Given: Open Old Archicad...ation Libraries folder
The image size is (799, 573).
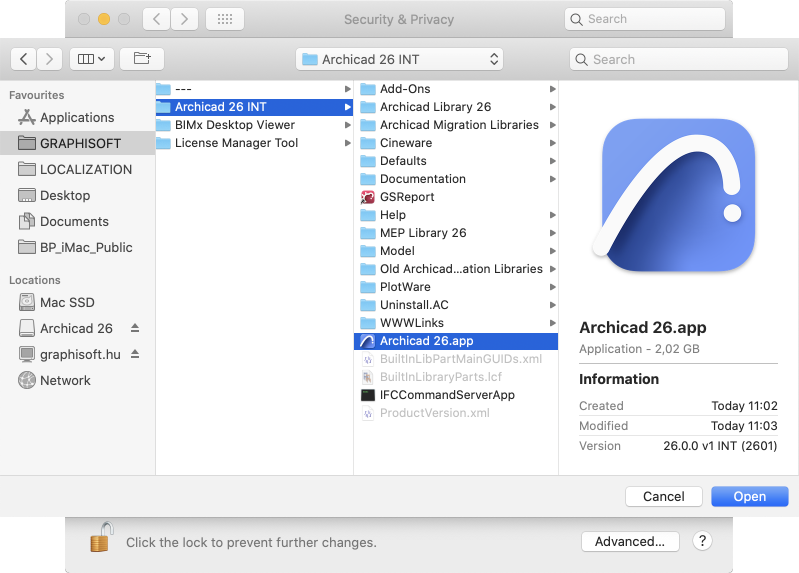Looking at the screenshot, I should click(x=456, y=269).
